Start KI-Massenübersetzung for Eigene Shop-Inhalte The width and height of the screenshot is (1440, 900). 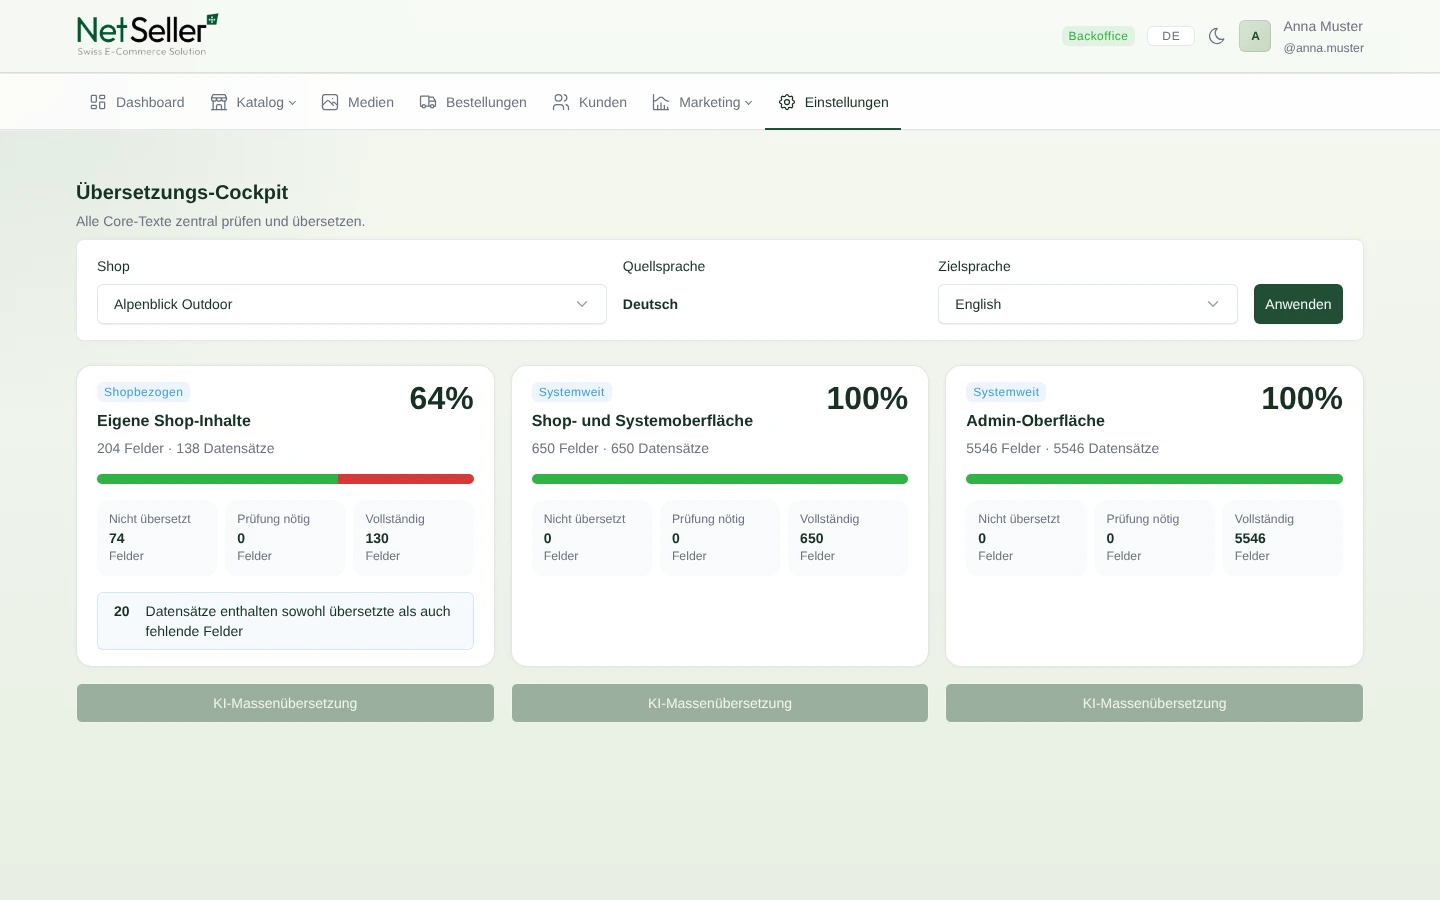click(285, 703)
